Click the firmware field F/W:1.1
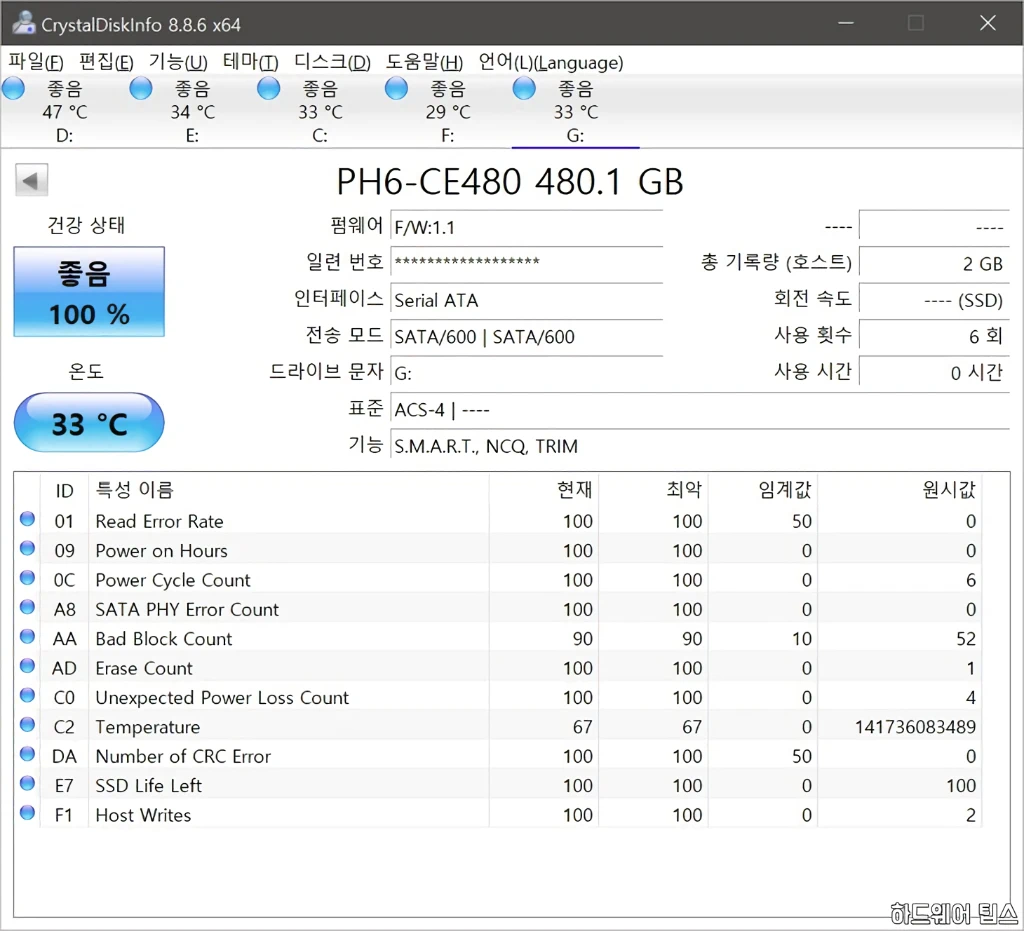The image size is (1024, 931). (526, 227)
